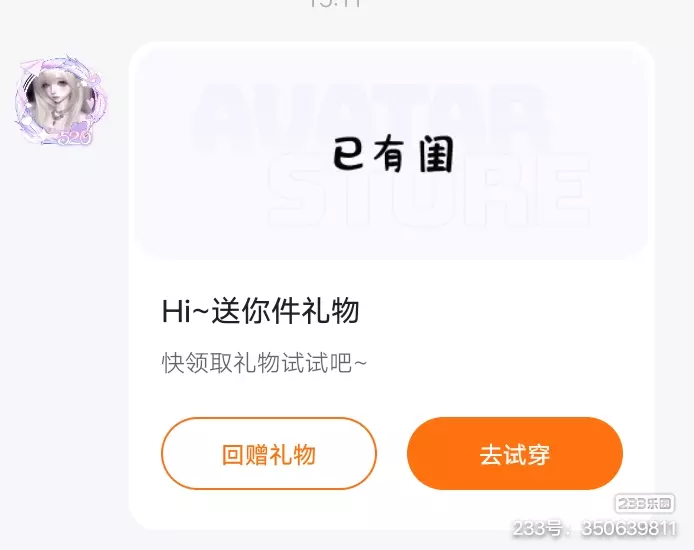694x550 pixels.
Task: Open the sender's doll avatar profile
Action: (61, 100)
